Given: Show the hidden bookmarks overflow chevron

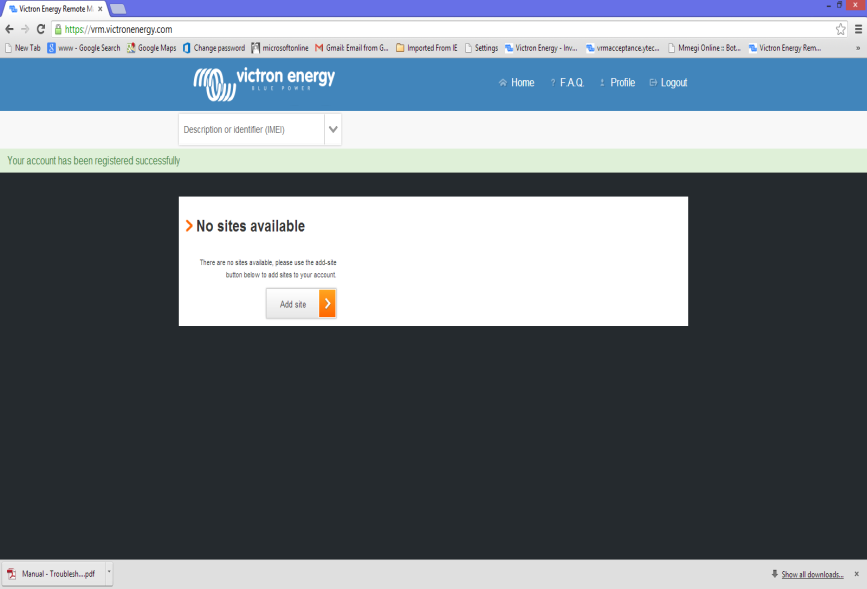Looking at the screenshot, I should click(858, 47).
